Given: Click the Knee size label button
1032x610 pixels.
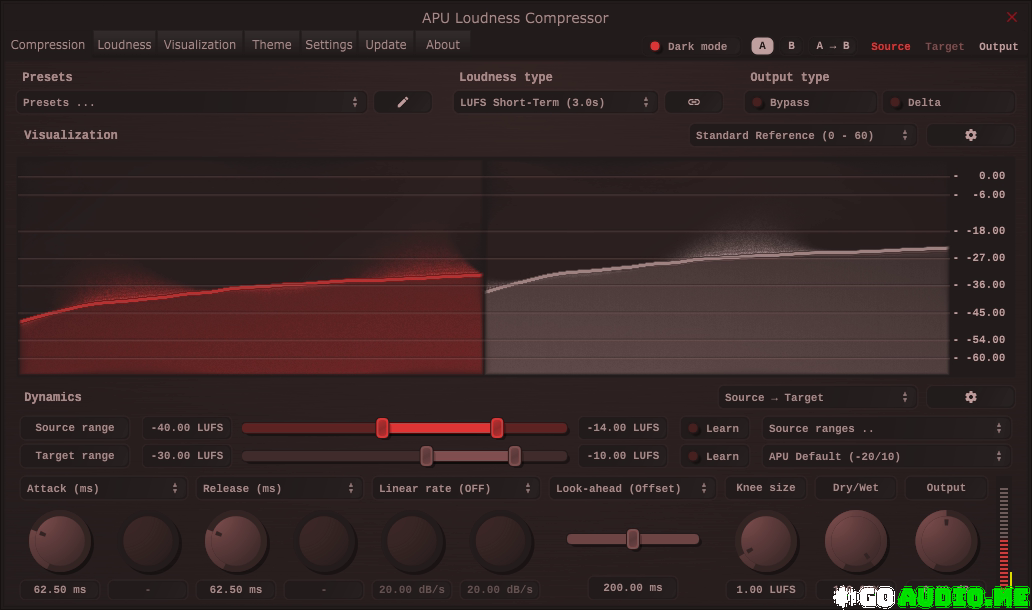Looking at the screenshot, I should pos(765,488).
